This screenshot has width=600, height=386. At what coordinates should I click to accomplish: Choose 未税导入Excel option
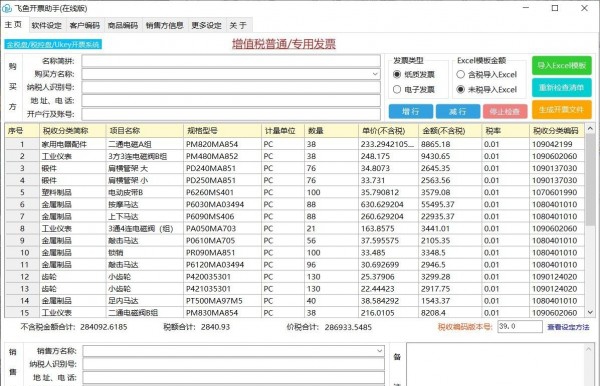click(461, 90)
